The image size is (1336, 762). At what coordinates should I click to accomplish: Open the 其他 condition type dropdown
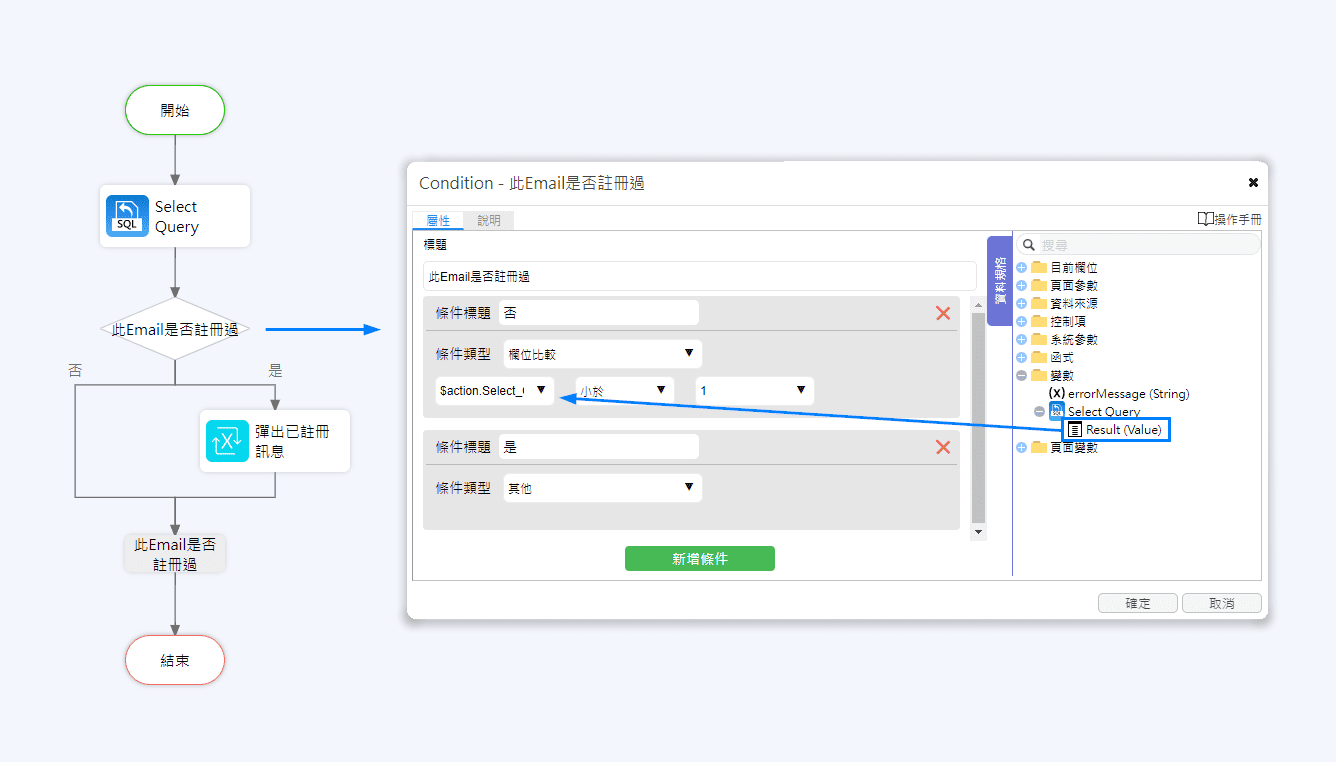click(x=603, y=488)
